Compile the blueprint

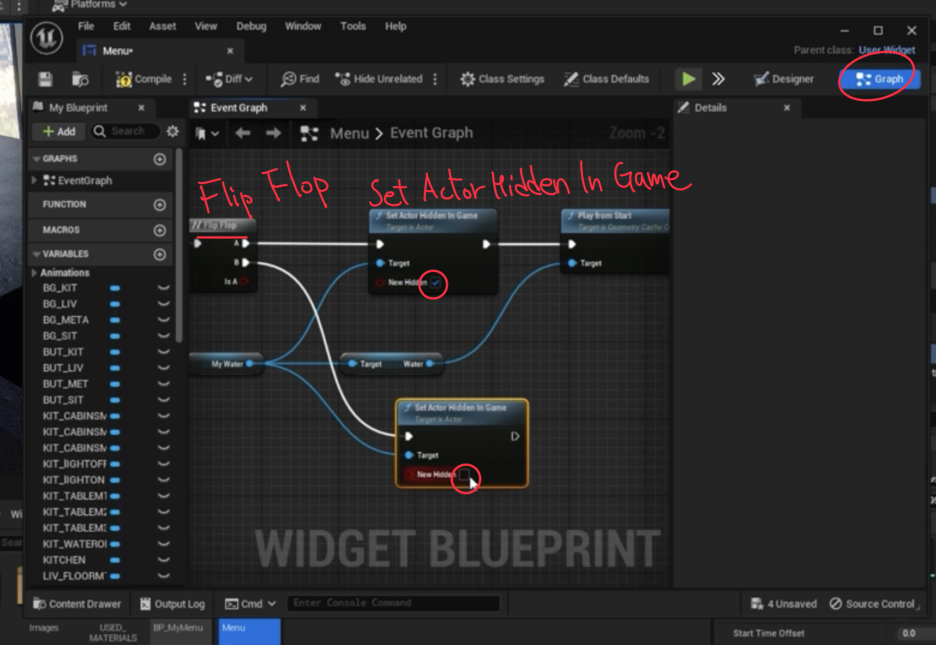[x=143, y=79]
